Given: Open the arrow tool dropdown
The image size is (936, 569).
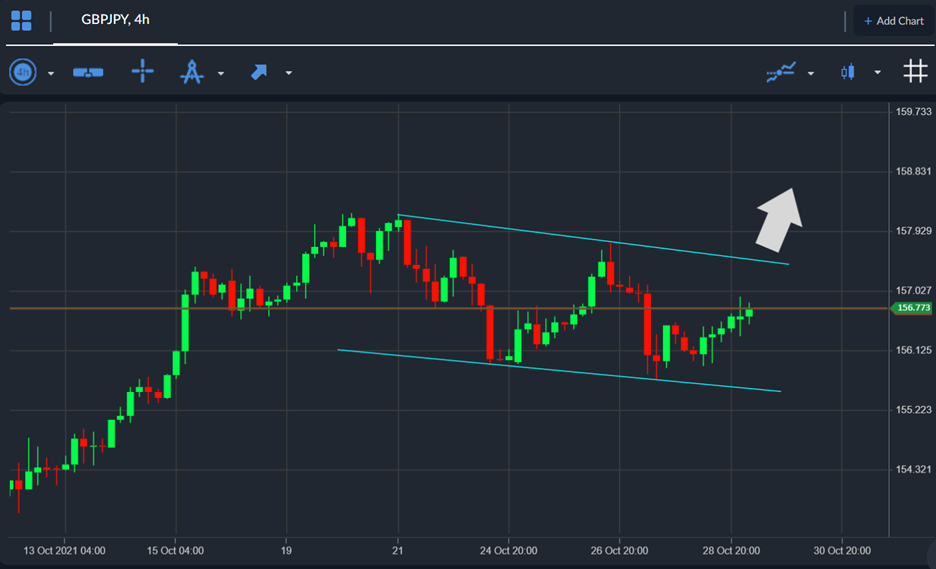Looking at the screenshot, I should point(289,73).
